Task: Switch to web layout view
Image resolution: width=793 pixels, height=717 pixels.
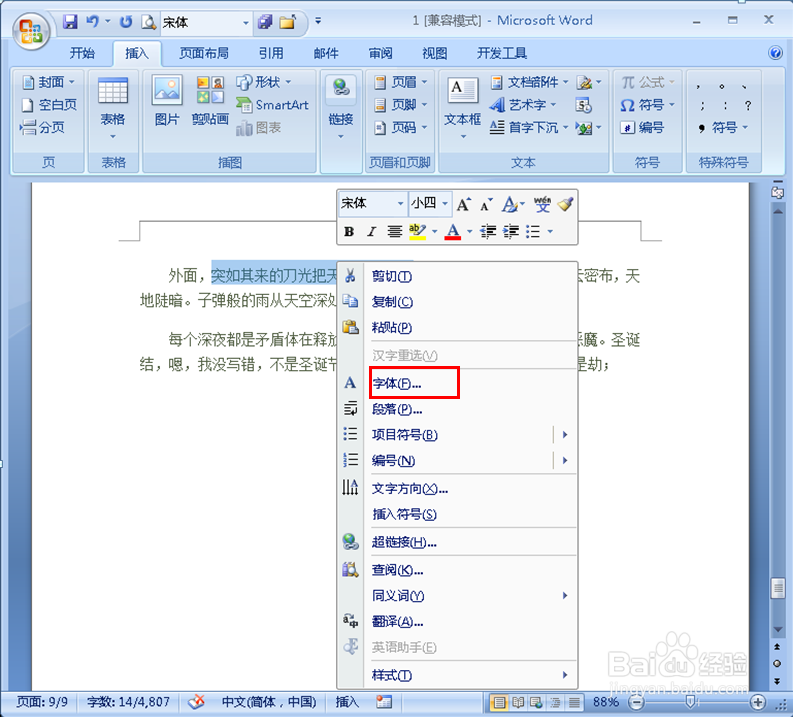Action: pos(536,702)
